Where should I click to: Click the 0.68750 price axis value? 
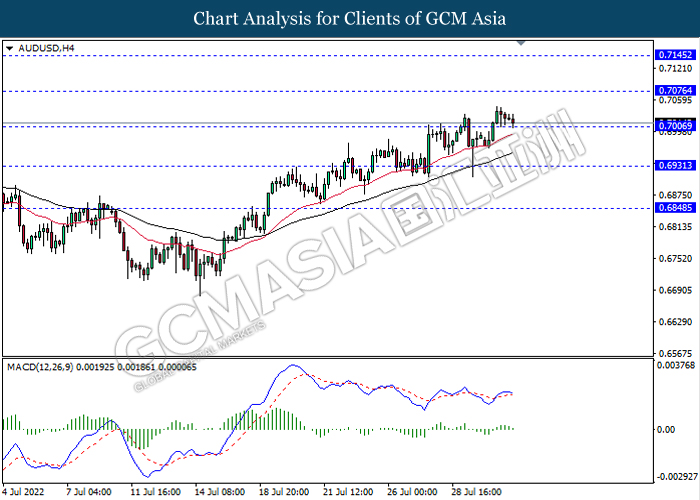[x=675, y=195]
